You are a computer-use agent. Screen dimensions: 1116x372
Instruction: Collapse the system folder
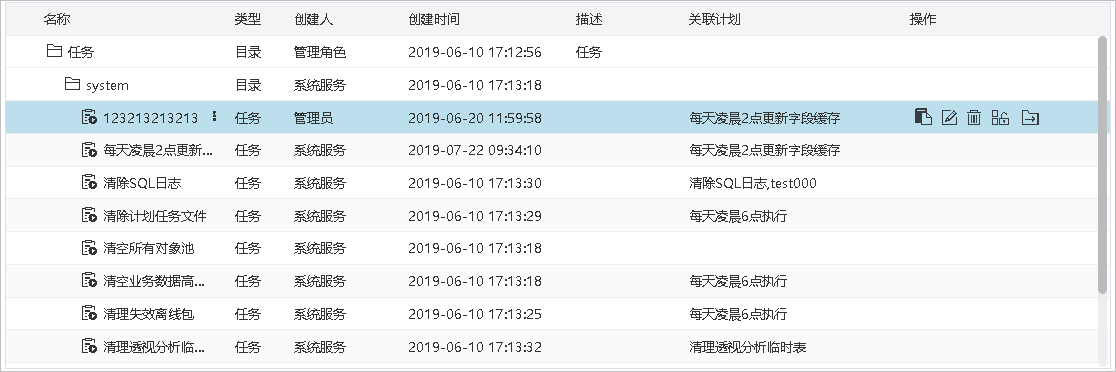(72, 84)
